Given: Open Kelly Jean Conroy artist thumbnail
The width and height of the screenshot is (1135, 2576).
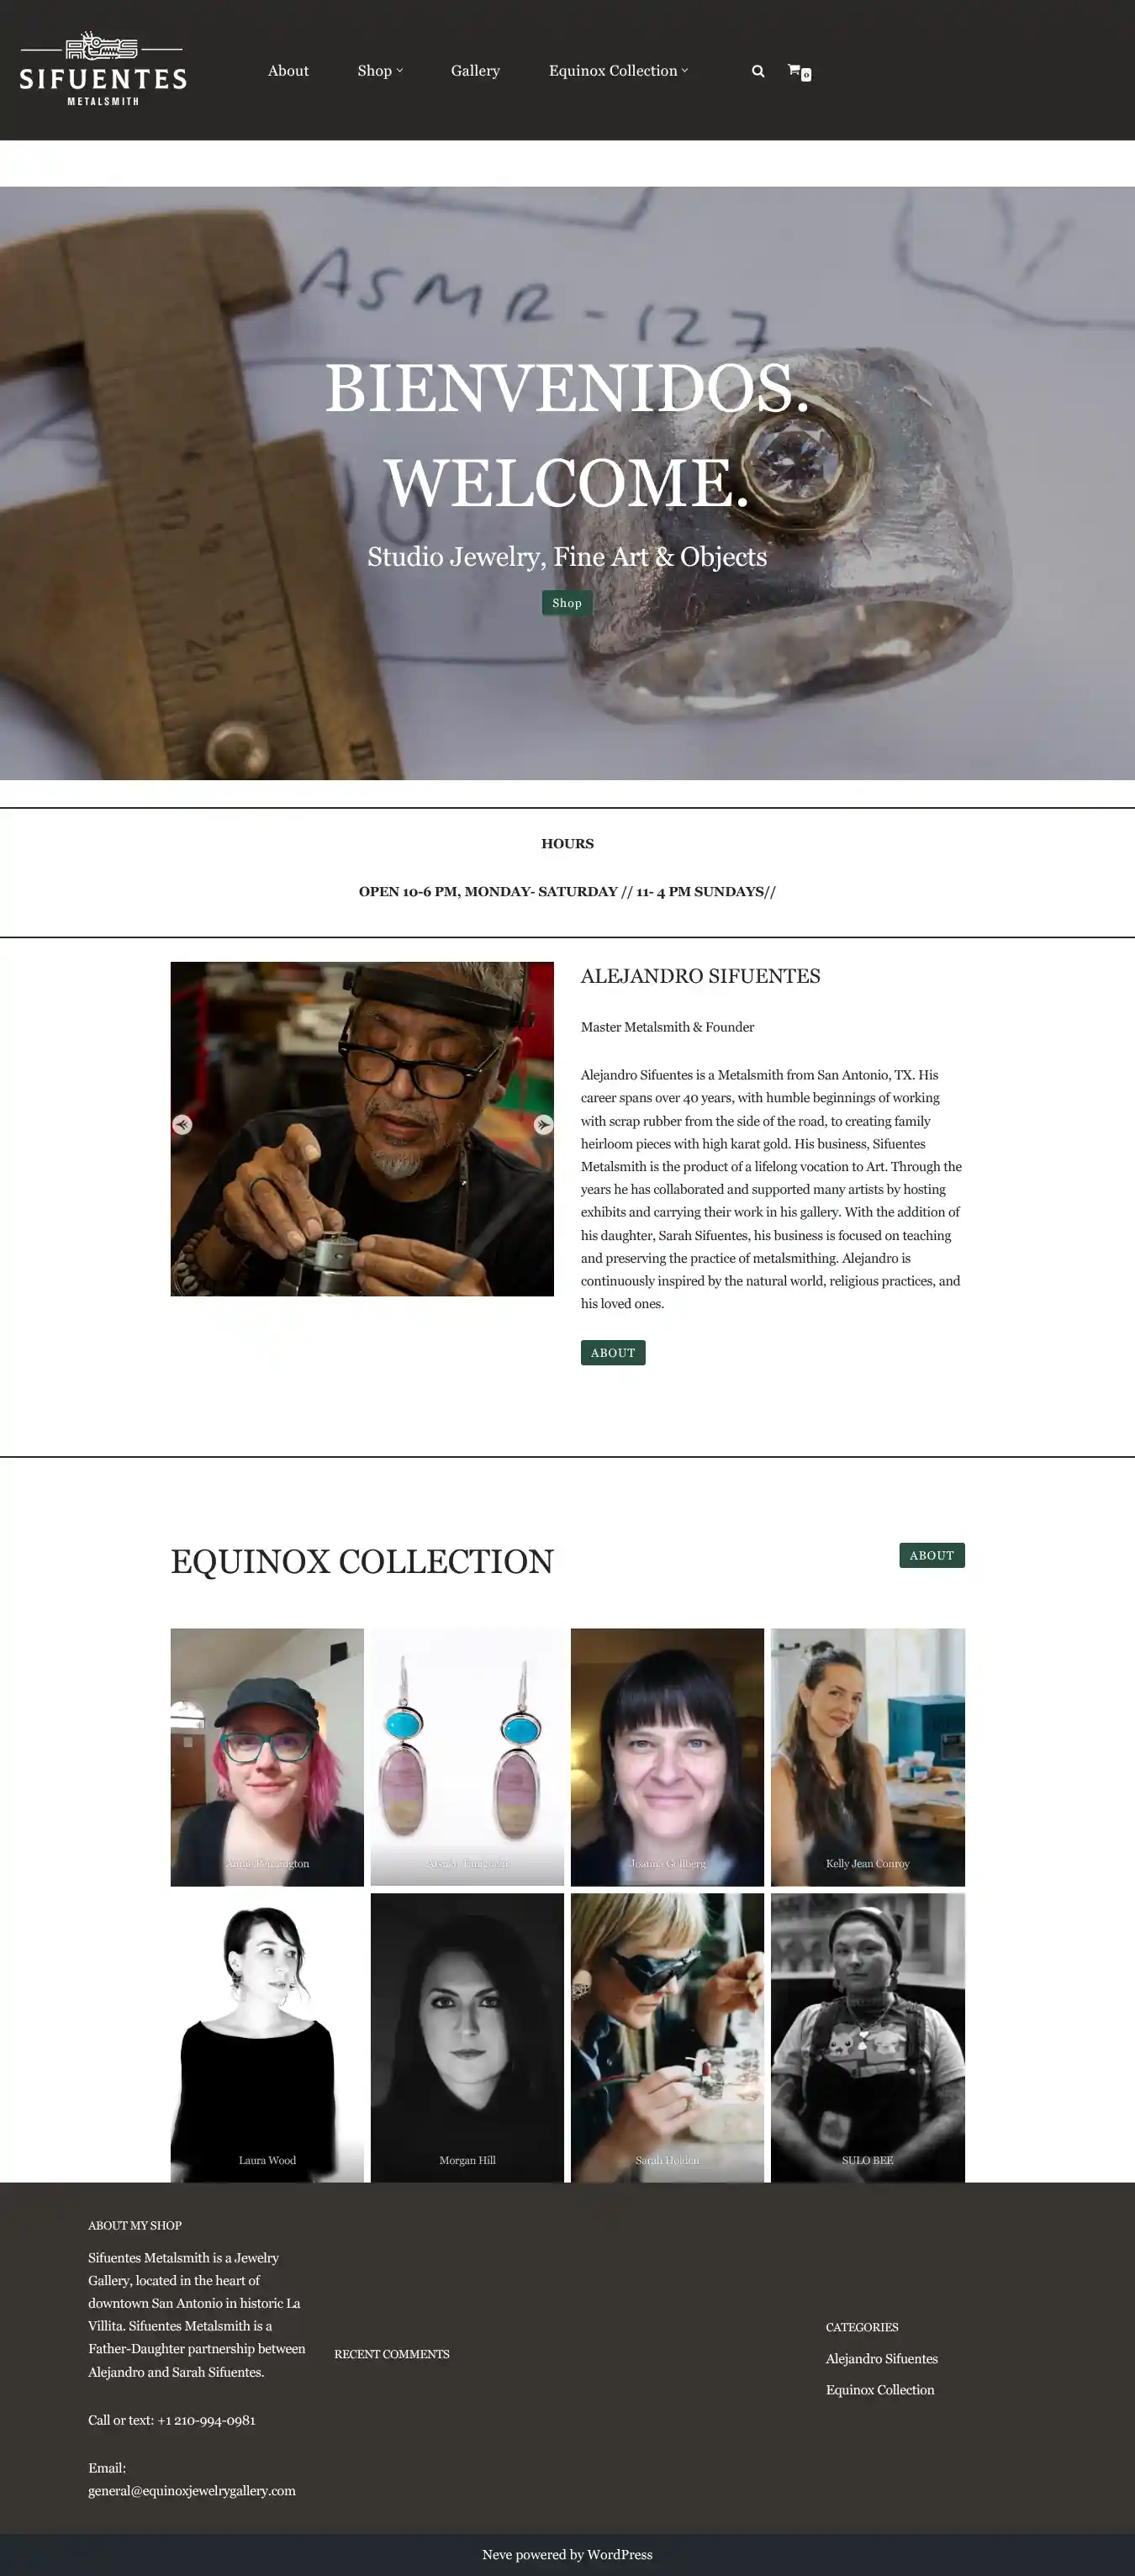Looking at the screenshot, I should [x=867, y=1757].
